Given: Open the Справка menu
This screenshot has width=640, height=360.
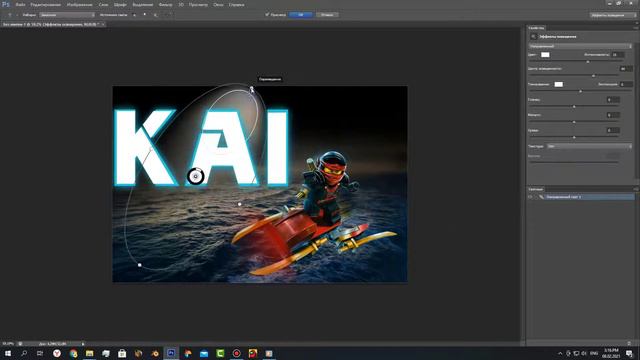Looking at the screenshot, I should (x=236, y=5).
